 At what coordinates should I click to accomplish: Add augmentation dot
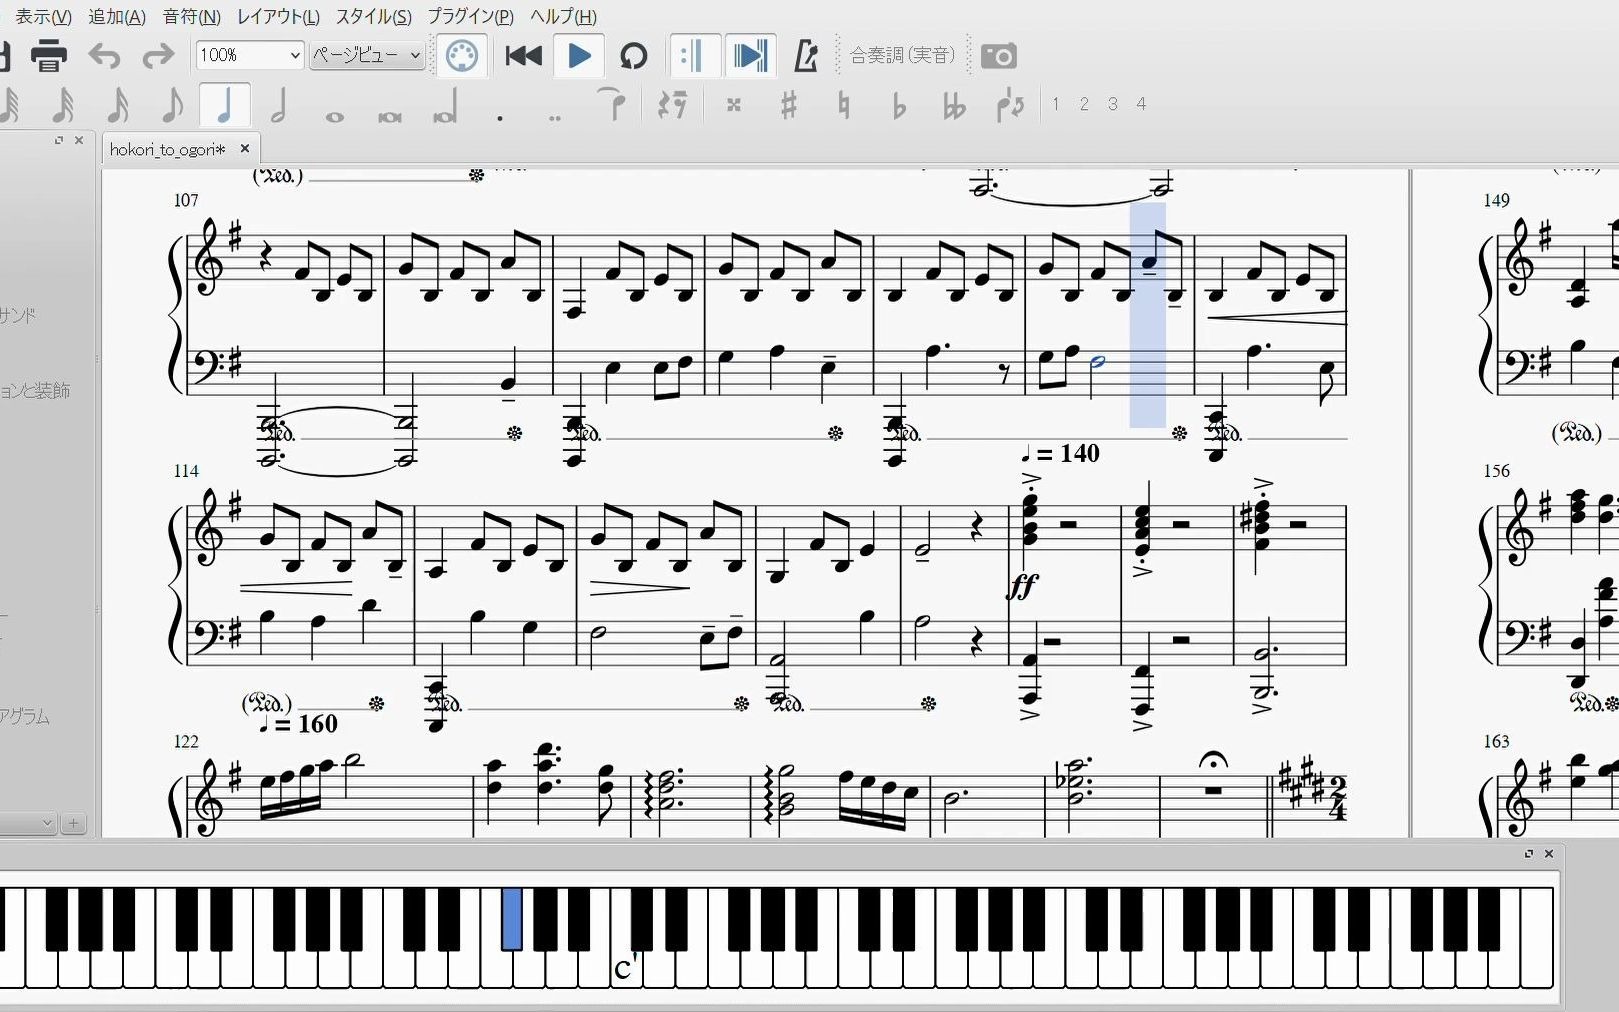(x=500, y=116)
